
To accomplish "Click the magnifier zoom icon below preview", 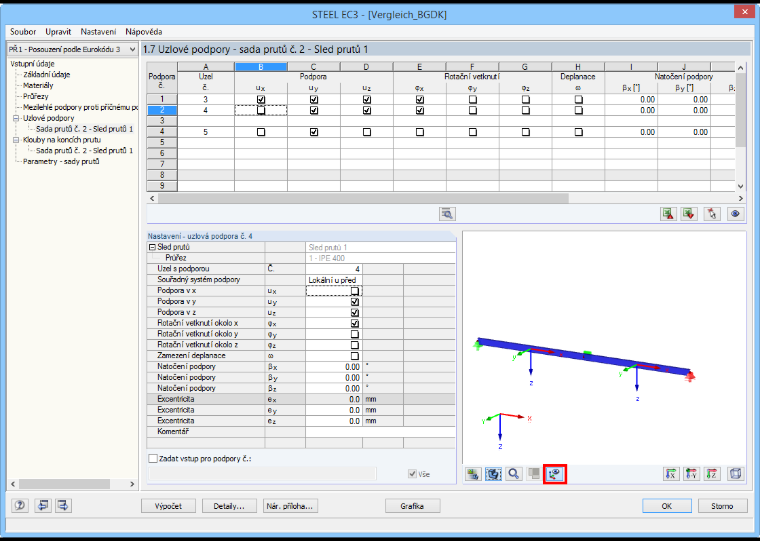I will click(x=514, y=474).
